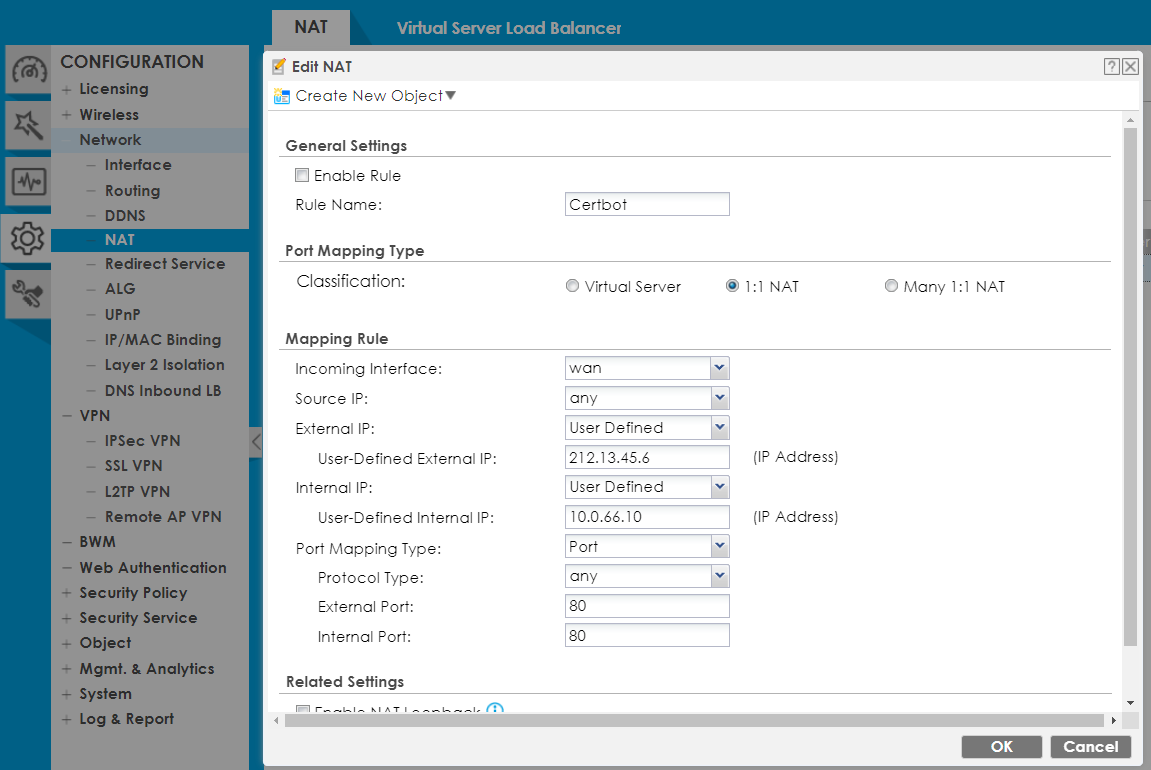1151x770 pixels.
Task: Open the Monitor waveform icon in sidebar
Action: pos(29,181)
